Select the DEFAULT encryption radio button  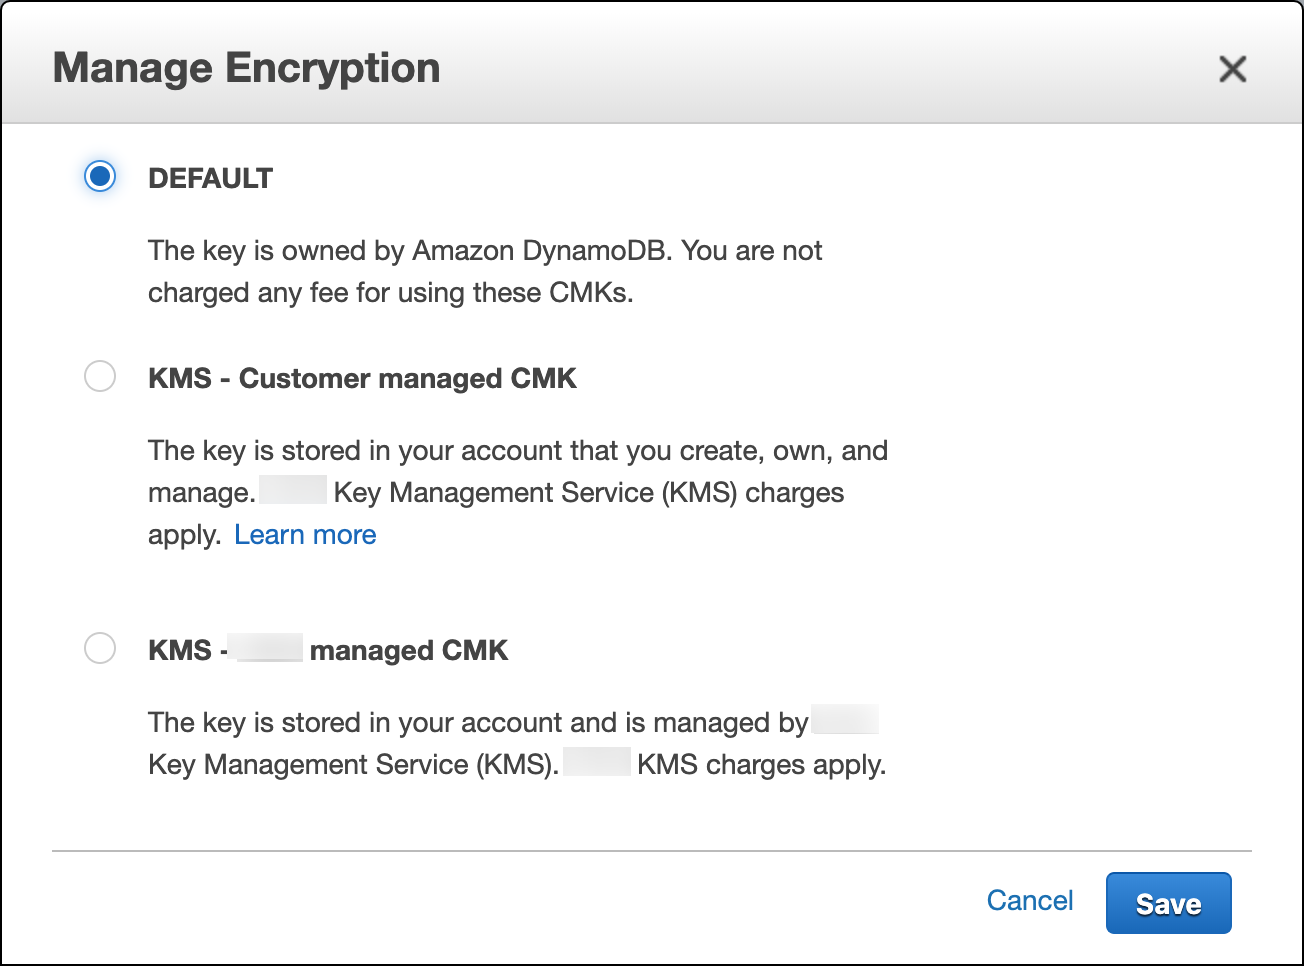pyautogui.click(x=100, y=177)
